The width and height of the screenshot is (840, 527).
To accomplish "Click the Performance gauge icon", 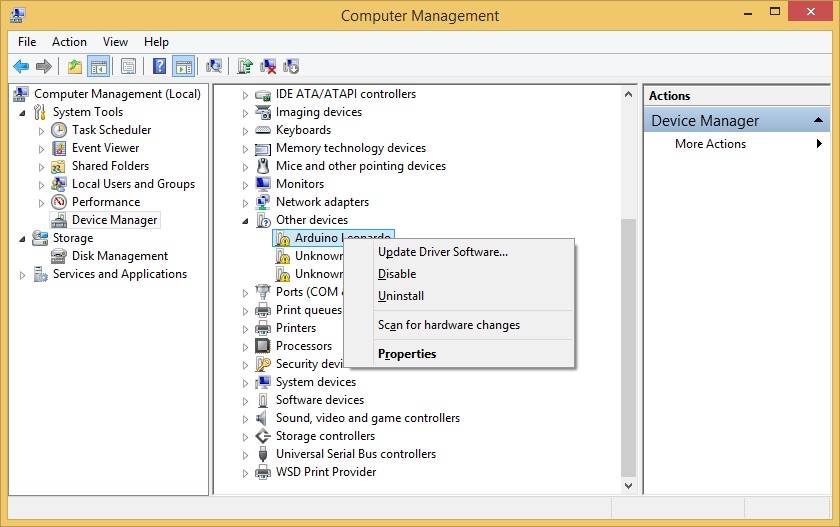I will point(59,202).
